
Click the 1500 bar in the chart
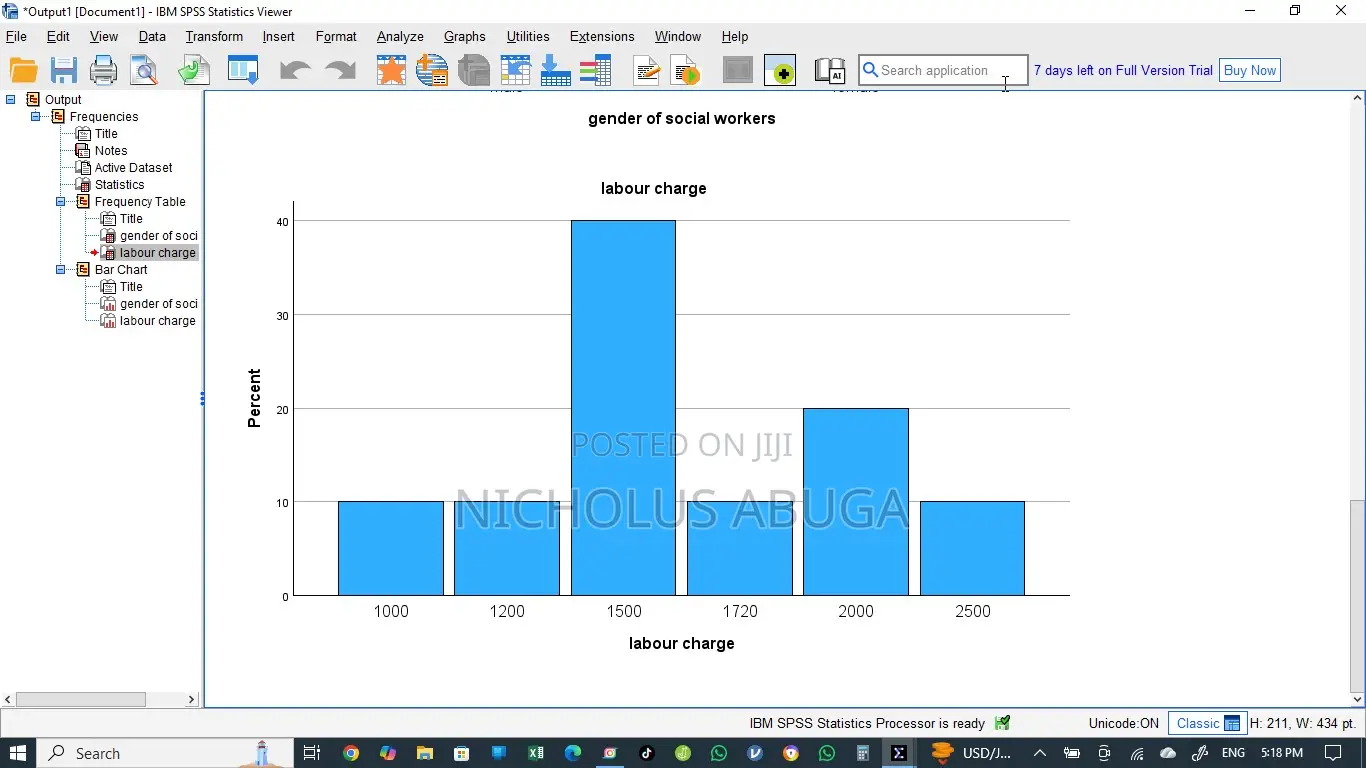(623, 408)
